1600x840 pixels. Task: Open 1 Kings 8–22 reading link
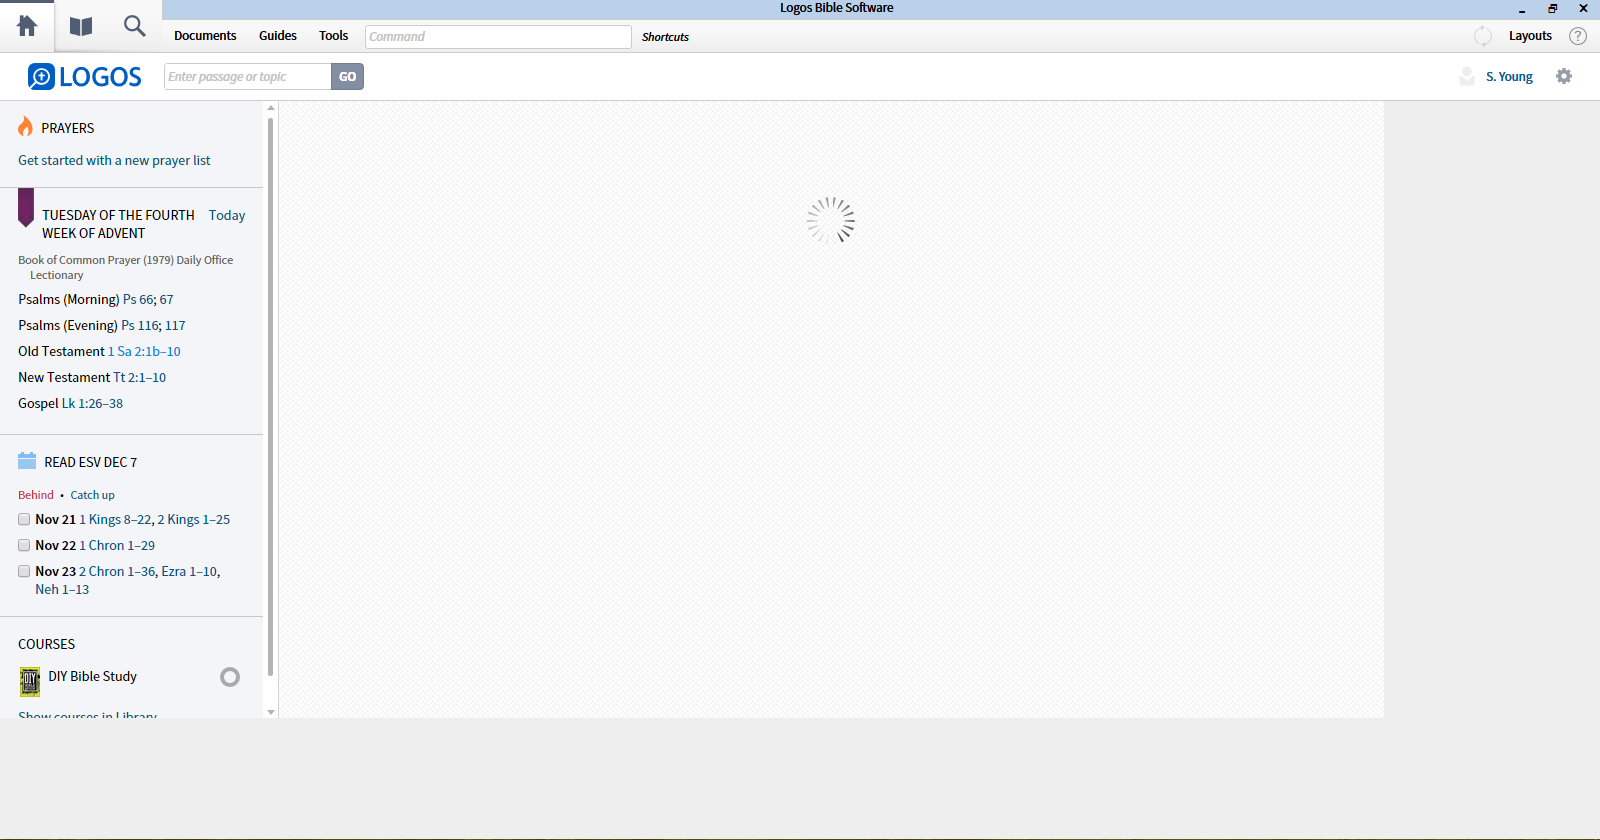tap(116, 519)
